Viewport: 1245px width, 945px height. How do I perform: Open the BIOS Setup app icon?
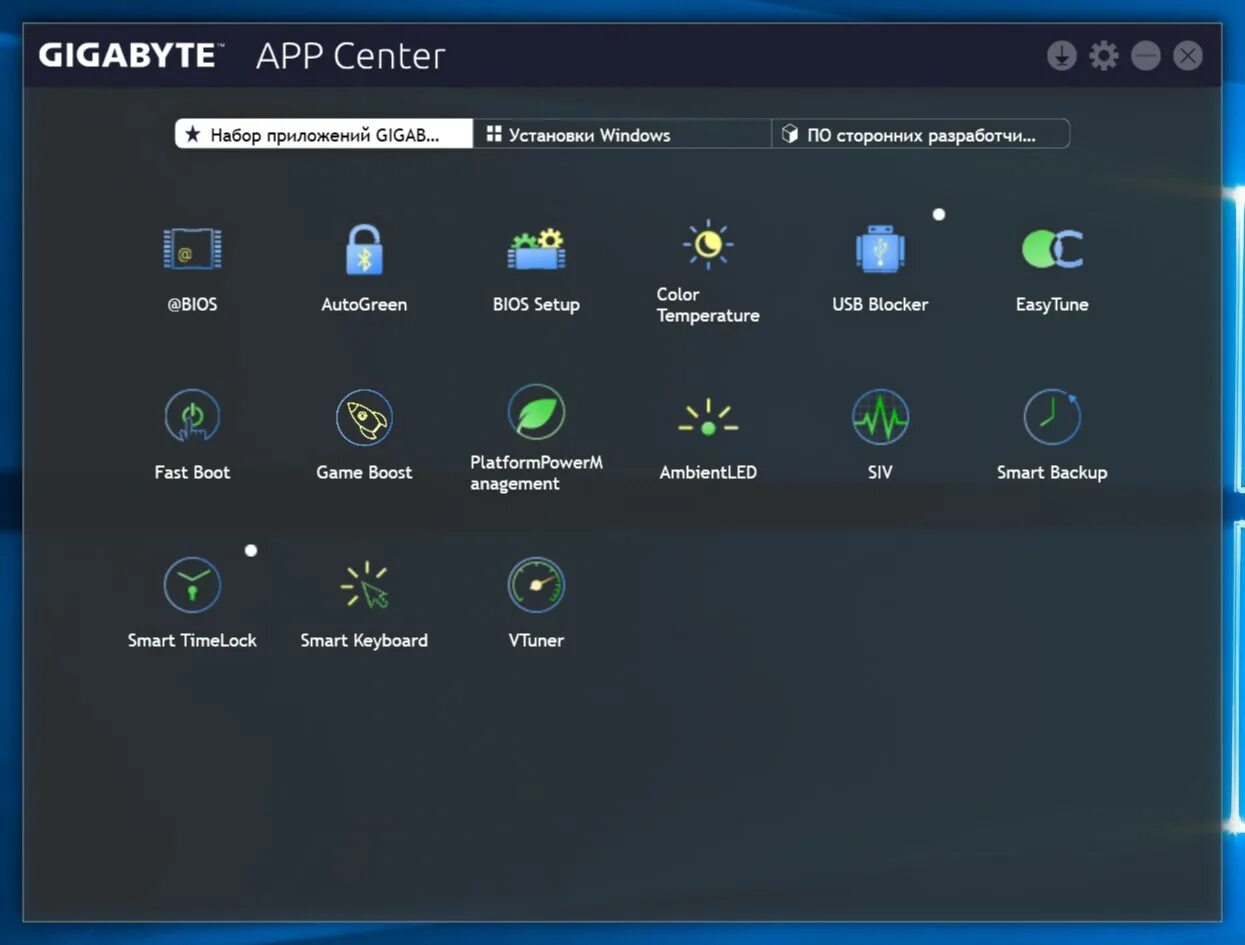[536, 249]
